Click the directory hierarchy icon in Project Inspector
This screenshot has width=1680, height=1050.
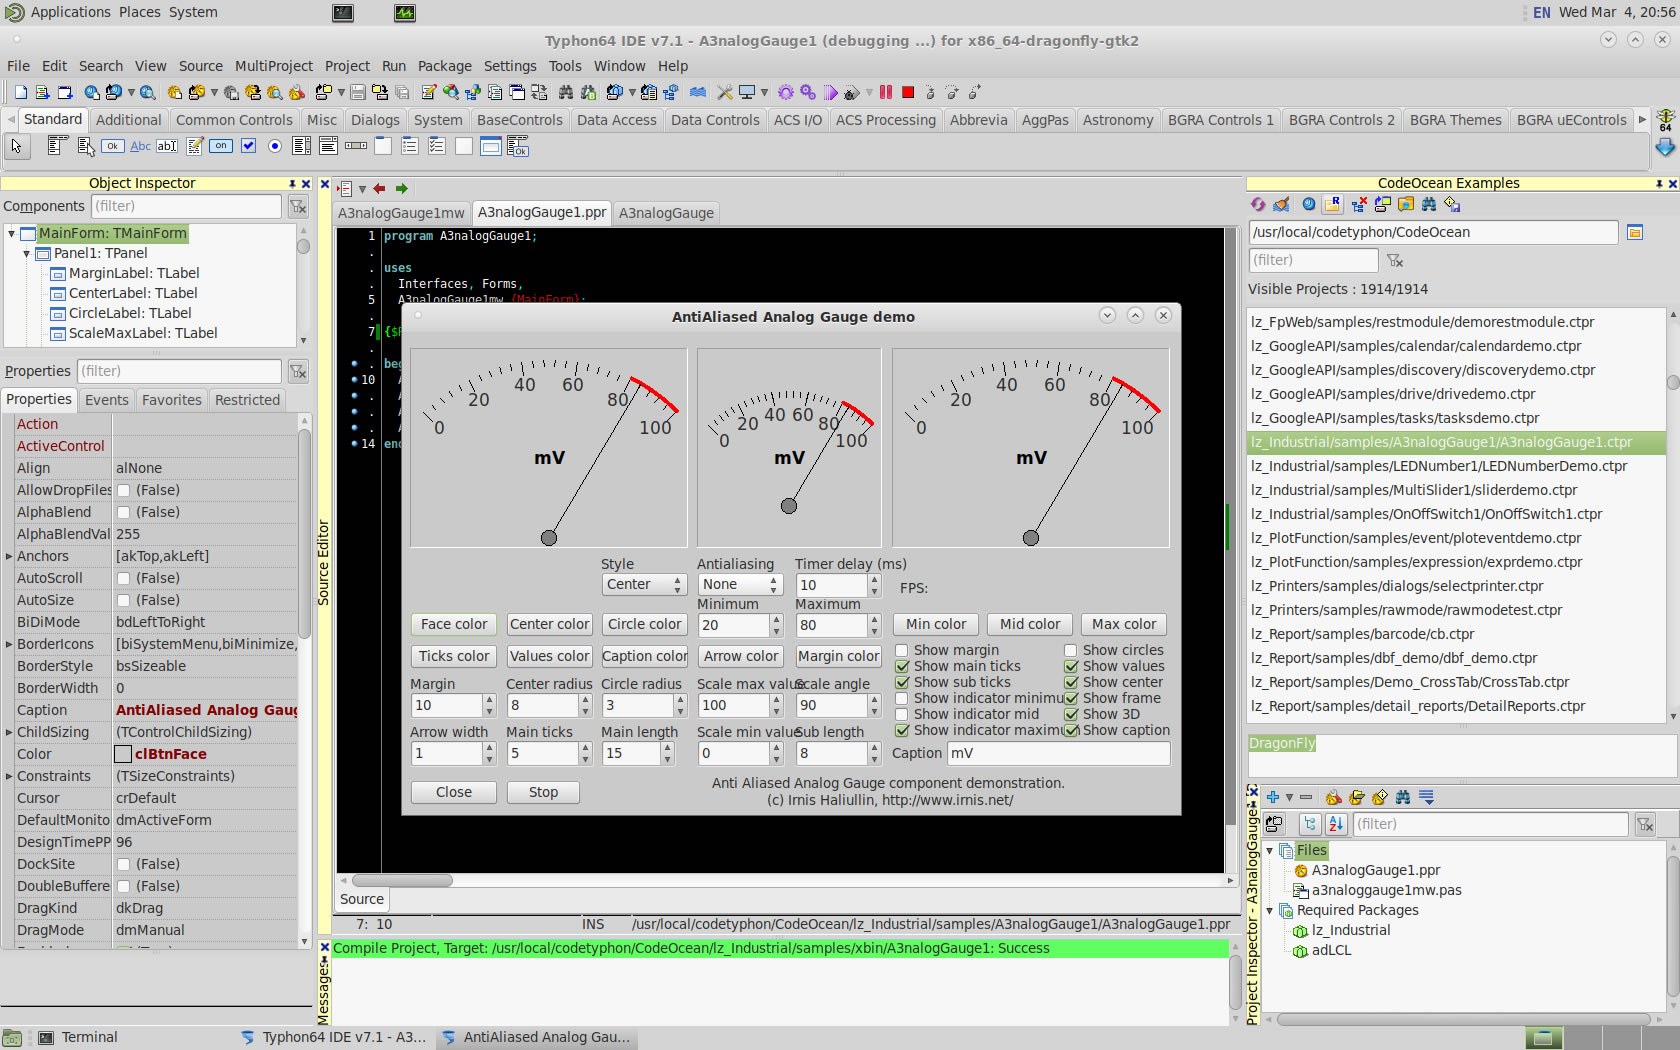pos(1310,824)
